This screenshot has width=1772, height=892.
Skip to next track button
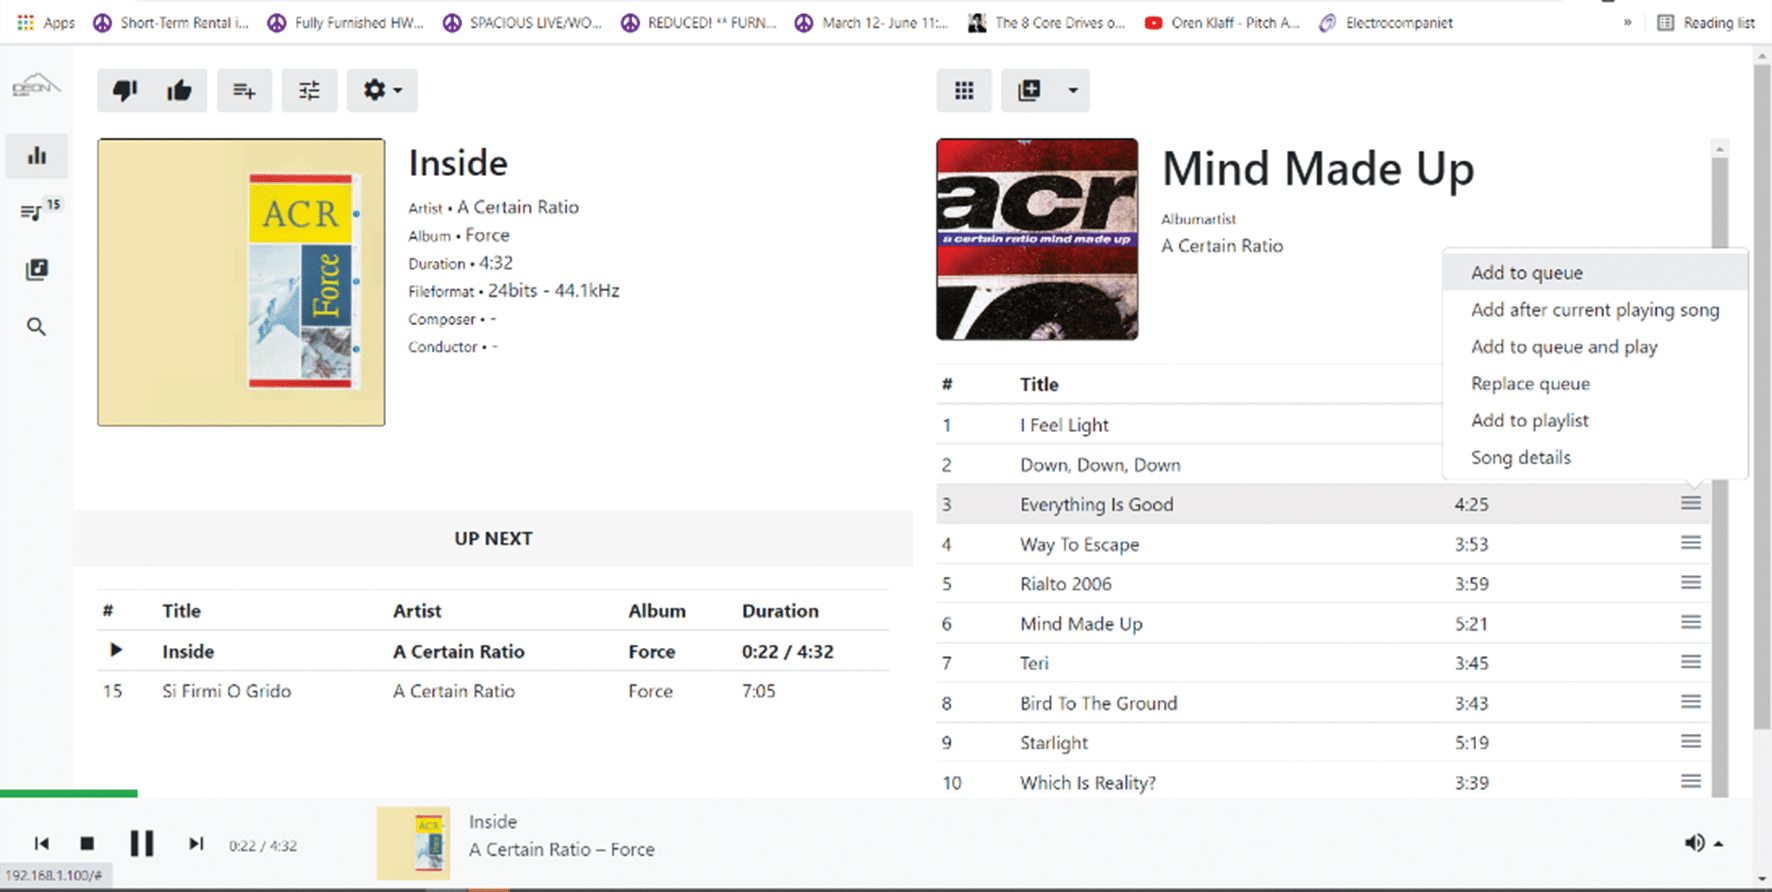click(x=196, y=844)
